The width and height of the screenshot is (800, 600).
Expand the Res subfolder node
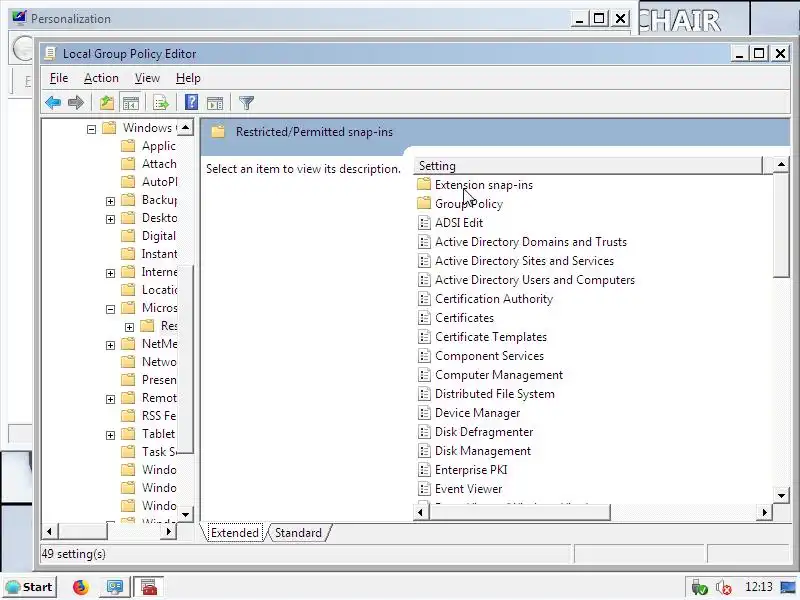pos(130,327)
